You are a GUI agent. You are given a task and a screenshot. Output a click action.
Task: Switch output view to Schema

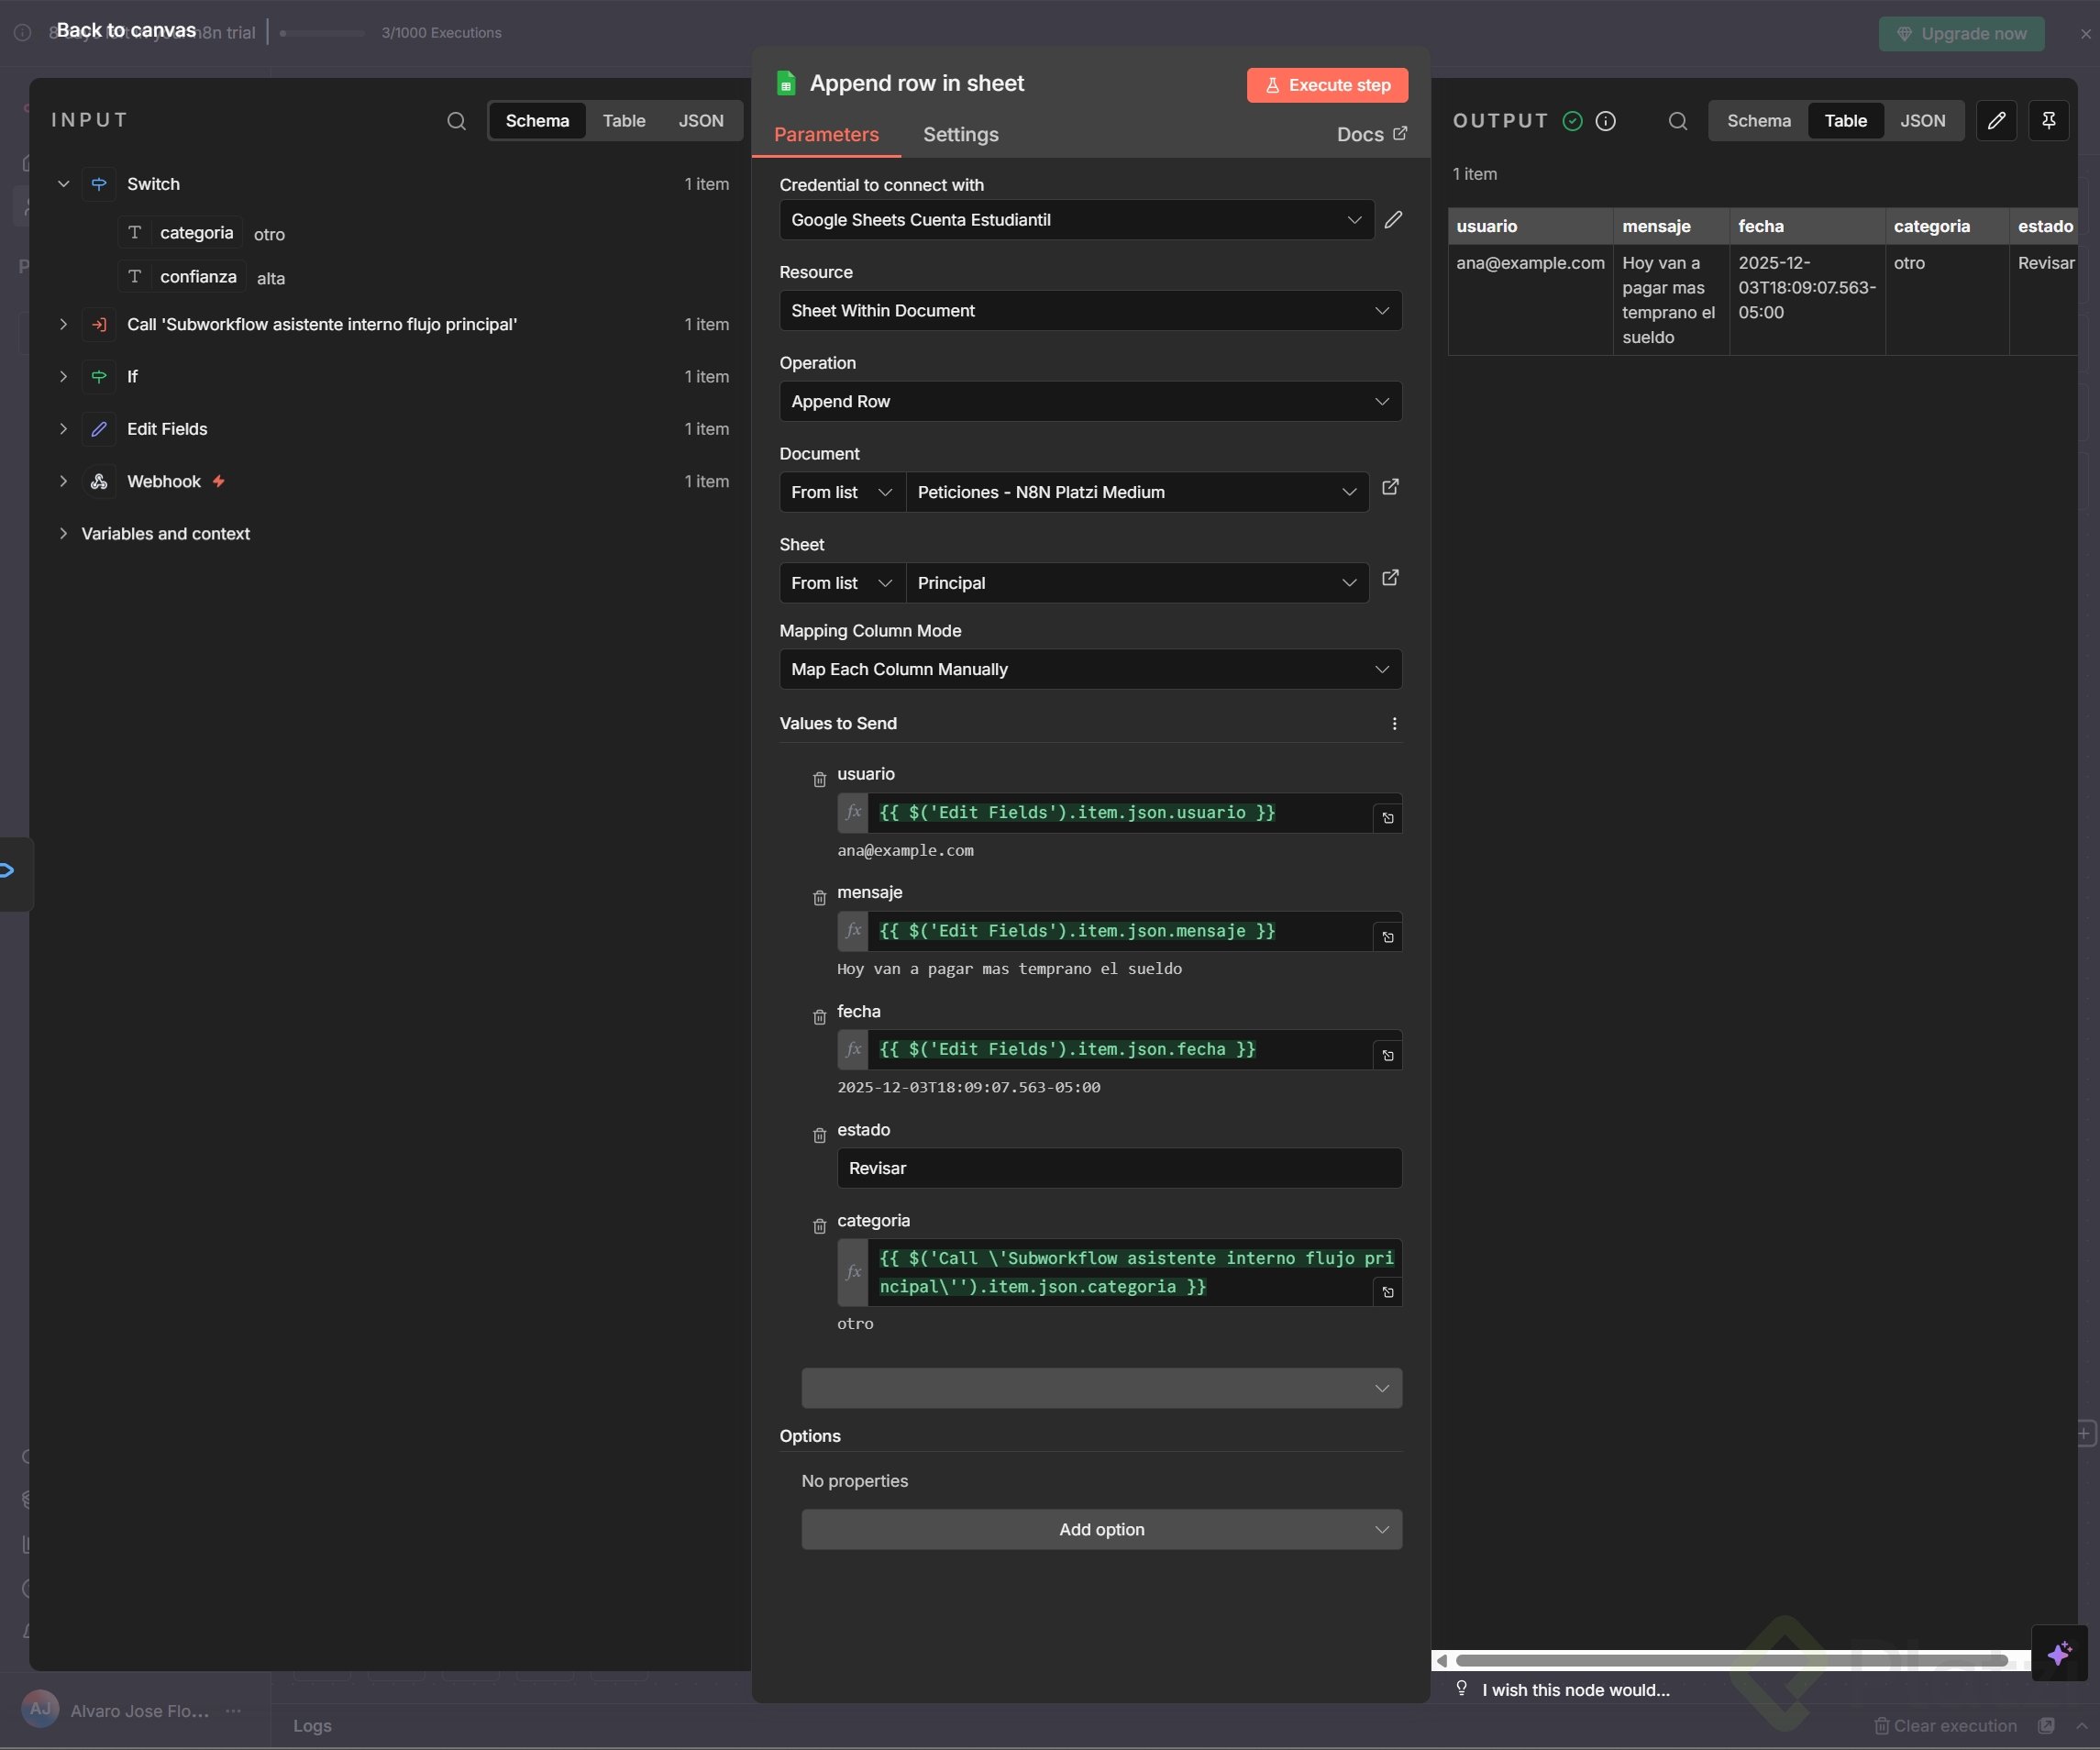1758,121
